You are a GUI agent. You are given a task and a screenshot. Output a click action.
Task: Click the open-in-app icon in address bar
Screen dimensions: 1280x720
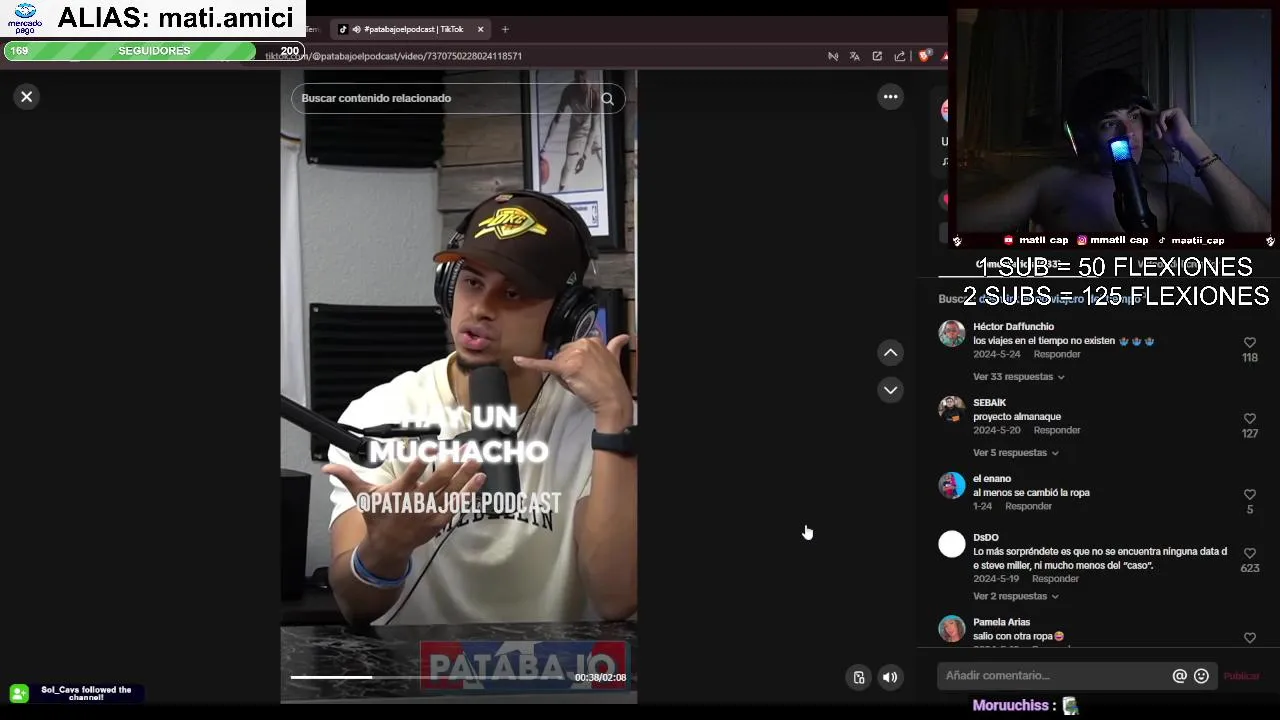[877, 56]
